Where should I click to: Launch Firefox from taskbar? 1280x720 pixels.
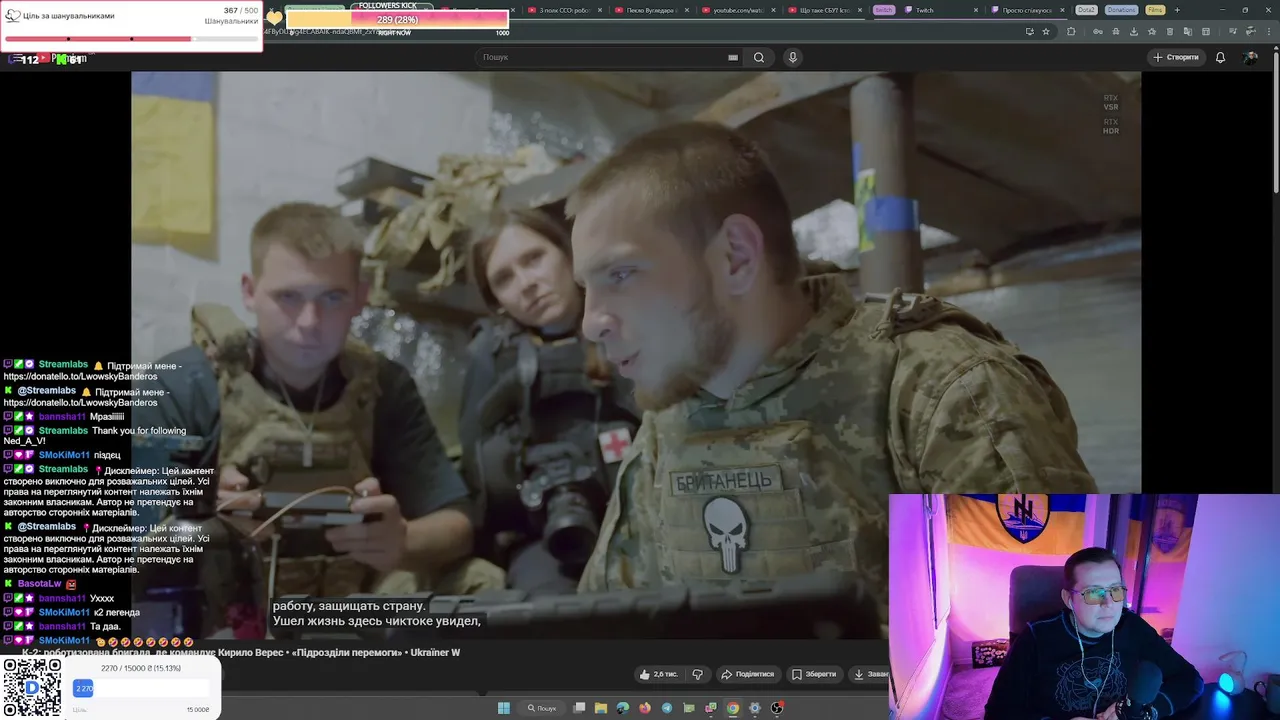(x=645, y=708)
